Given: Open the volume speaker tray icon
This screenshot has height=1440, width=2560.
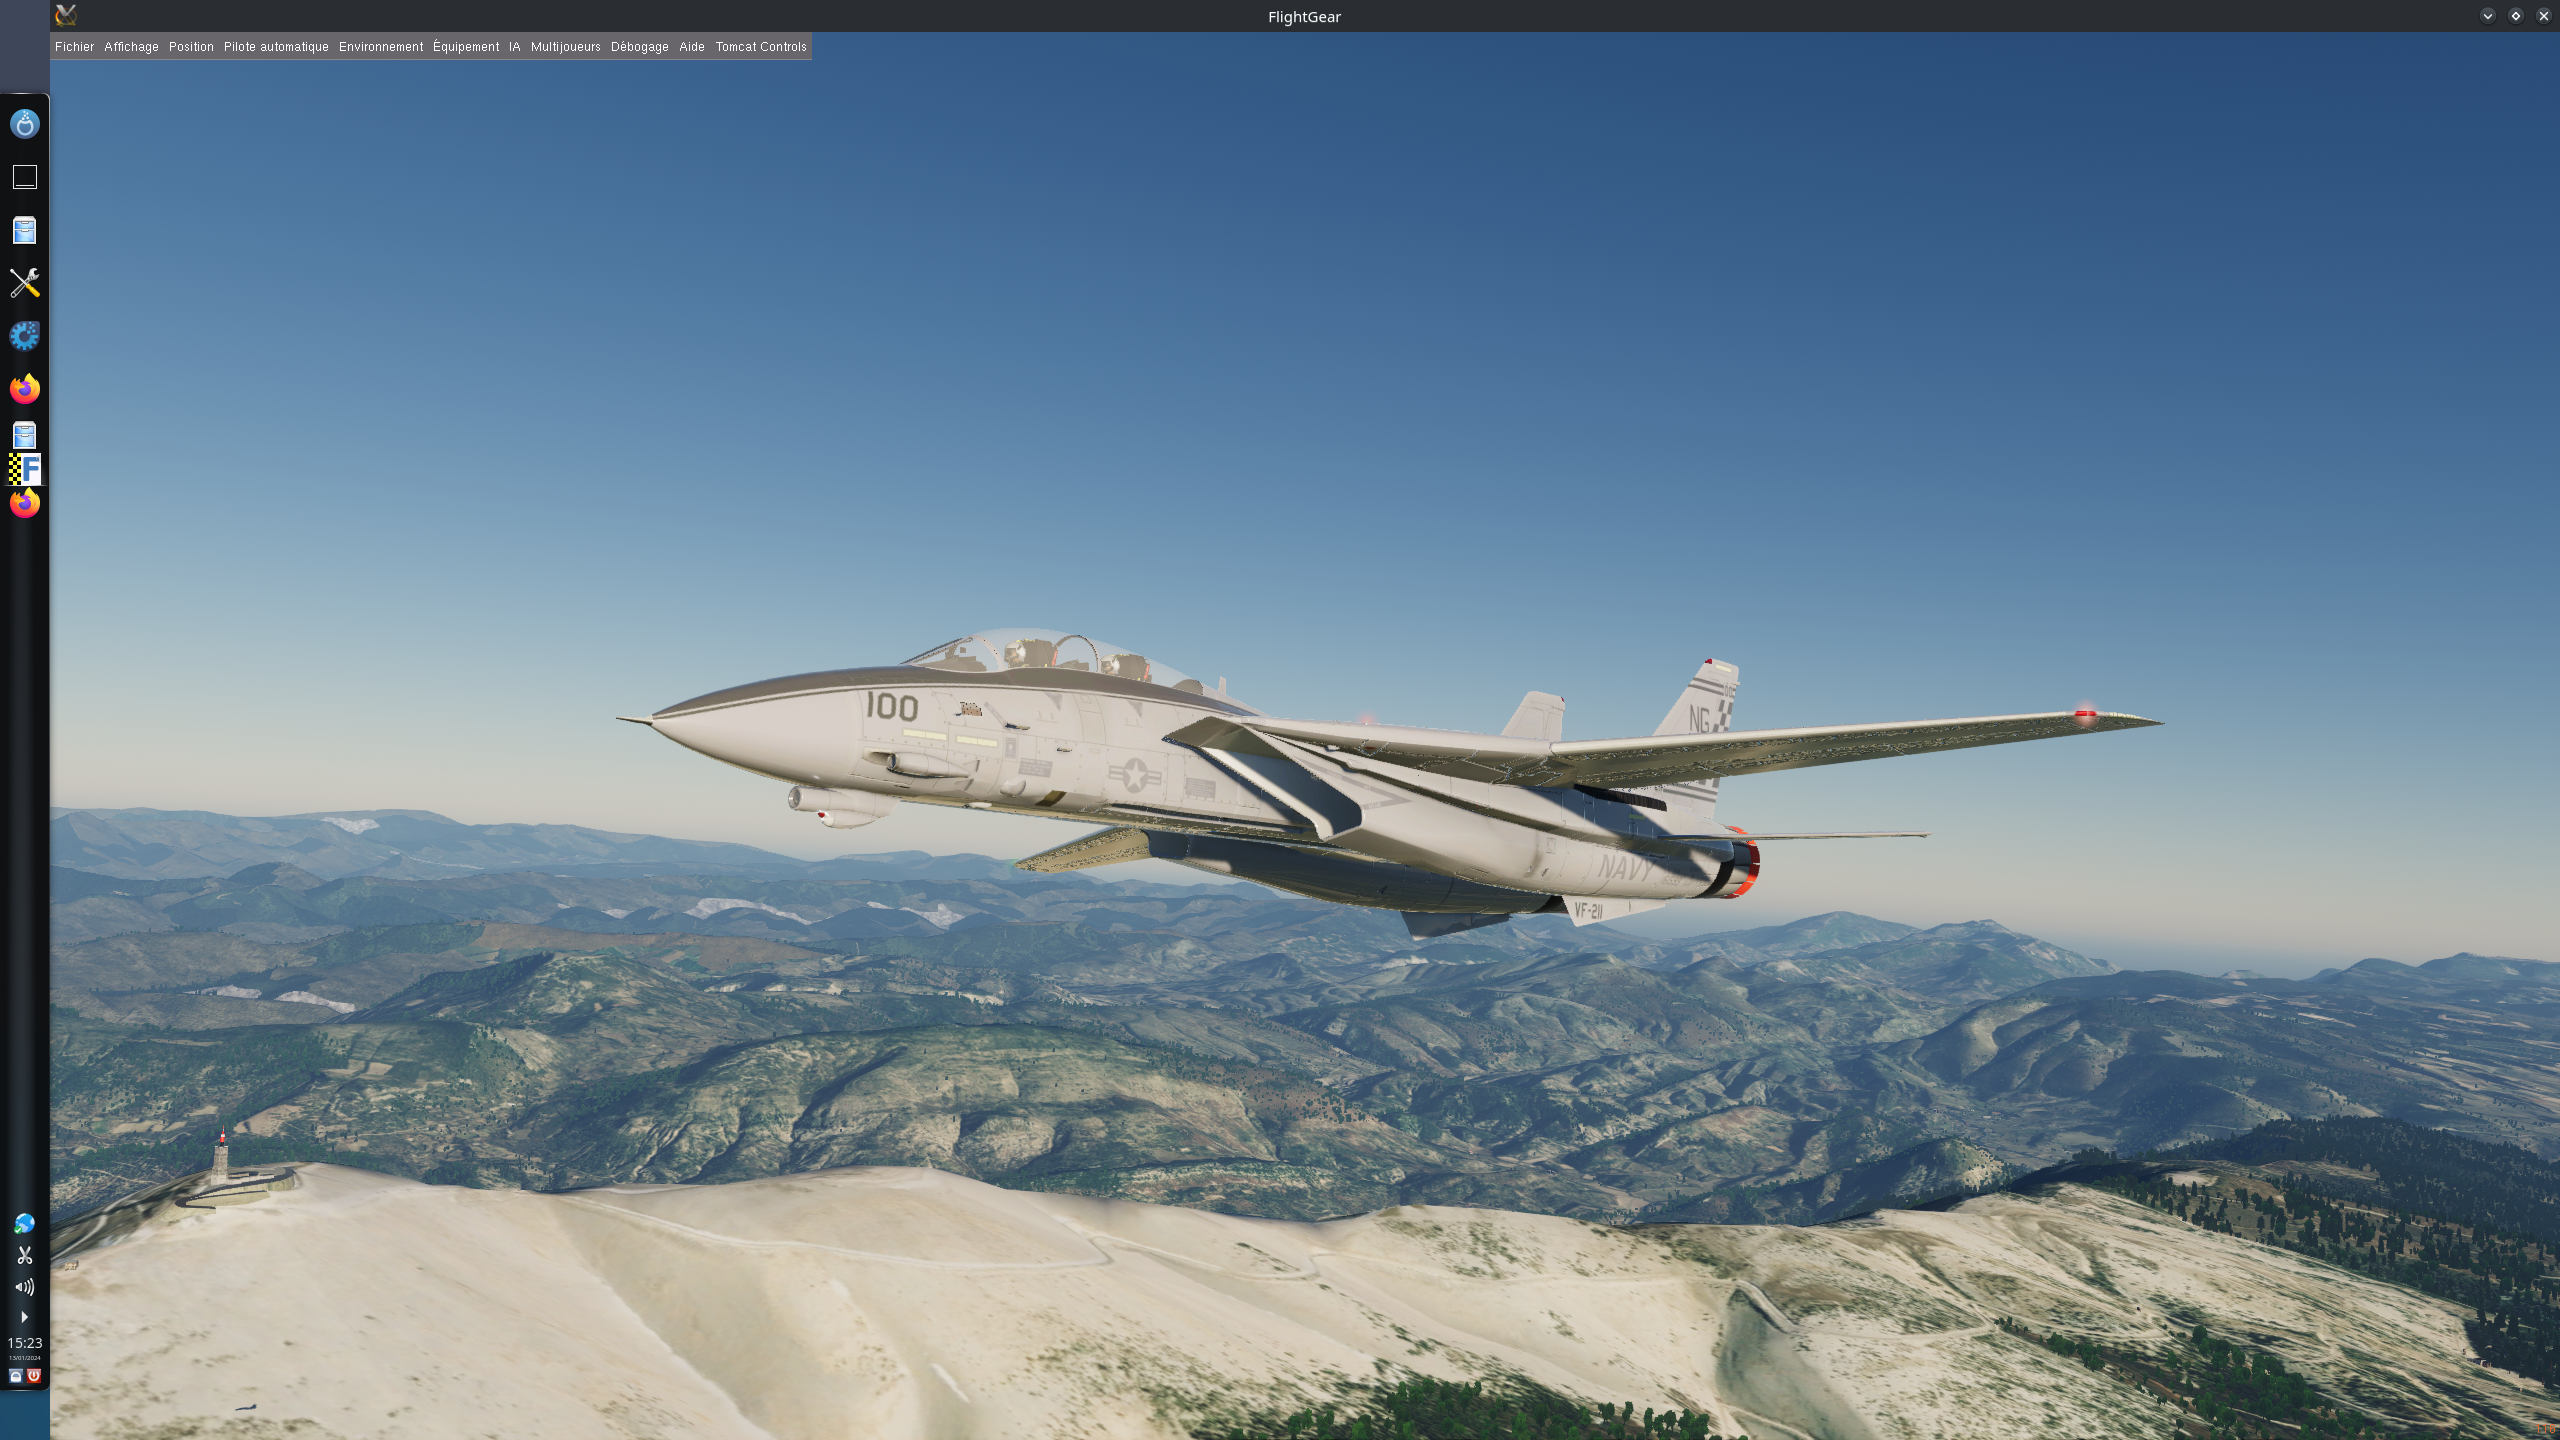Looking at the screenshot, I should coord(24,1287).
